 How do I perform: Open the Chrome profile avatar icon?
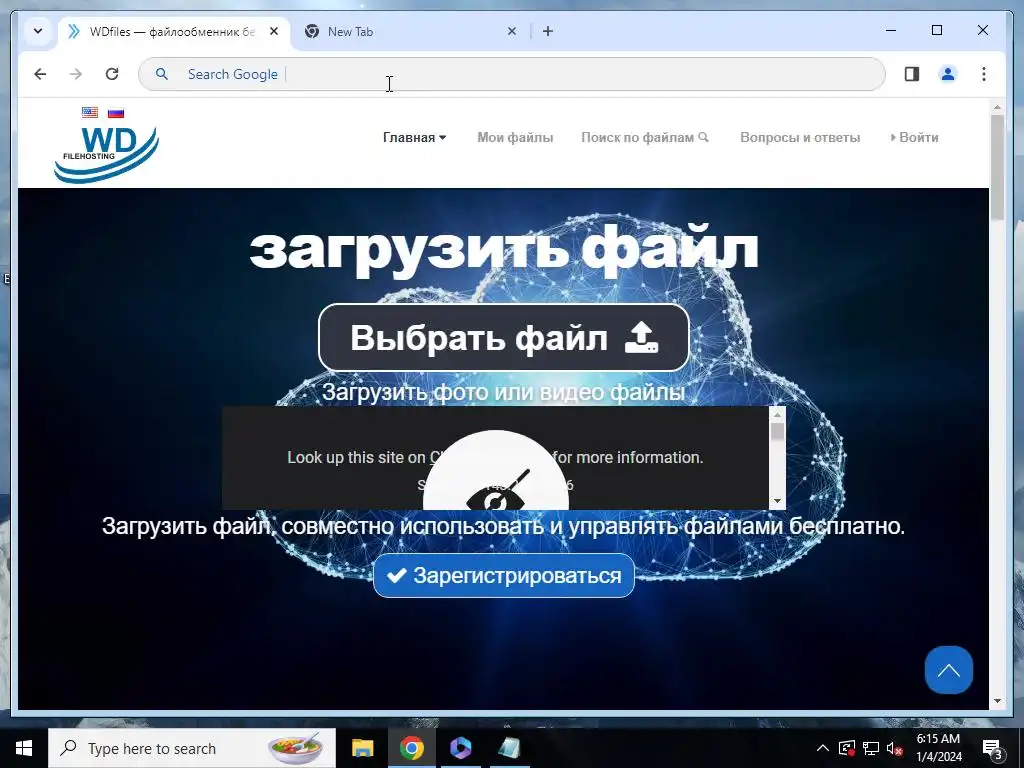coord(948,74)
